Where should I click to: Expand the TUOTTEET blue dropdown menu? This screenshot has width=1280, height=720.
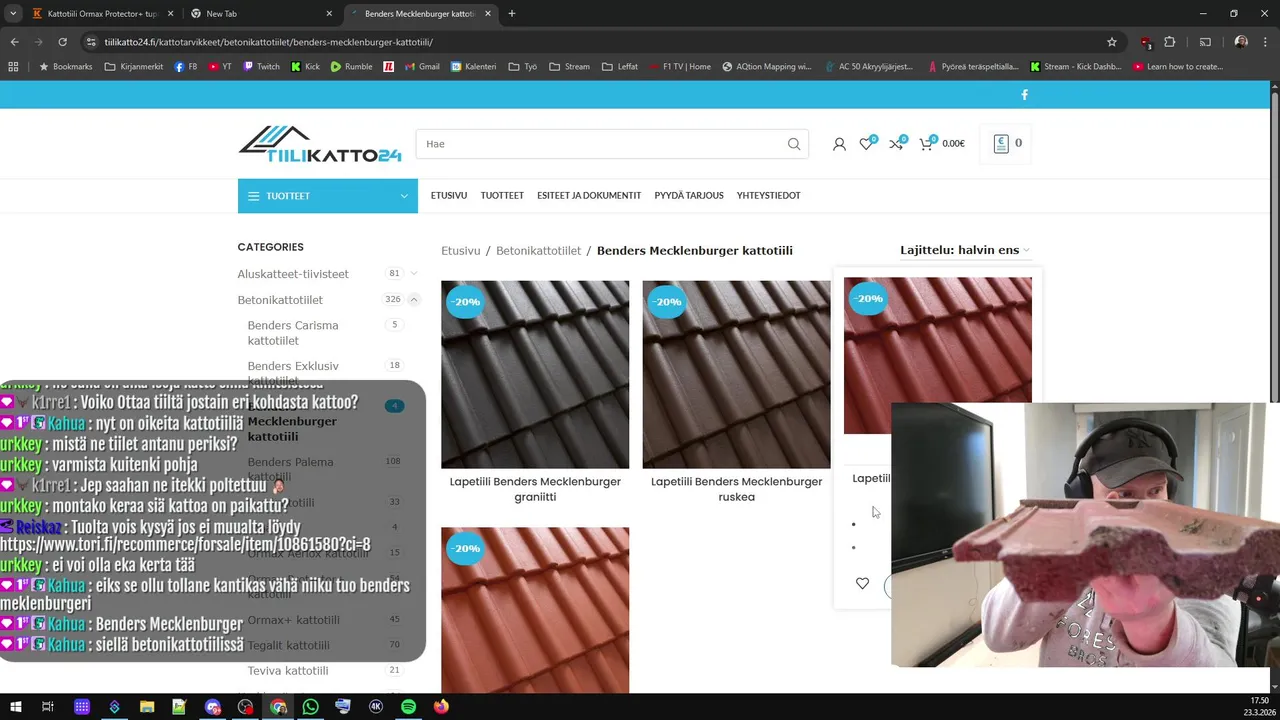pyautogui.click(x=328, y=196)
